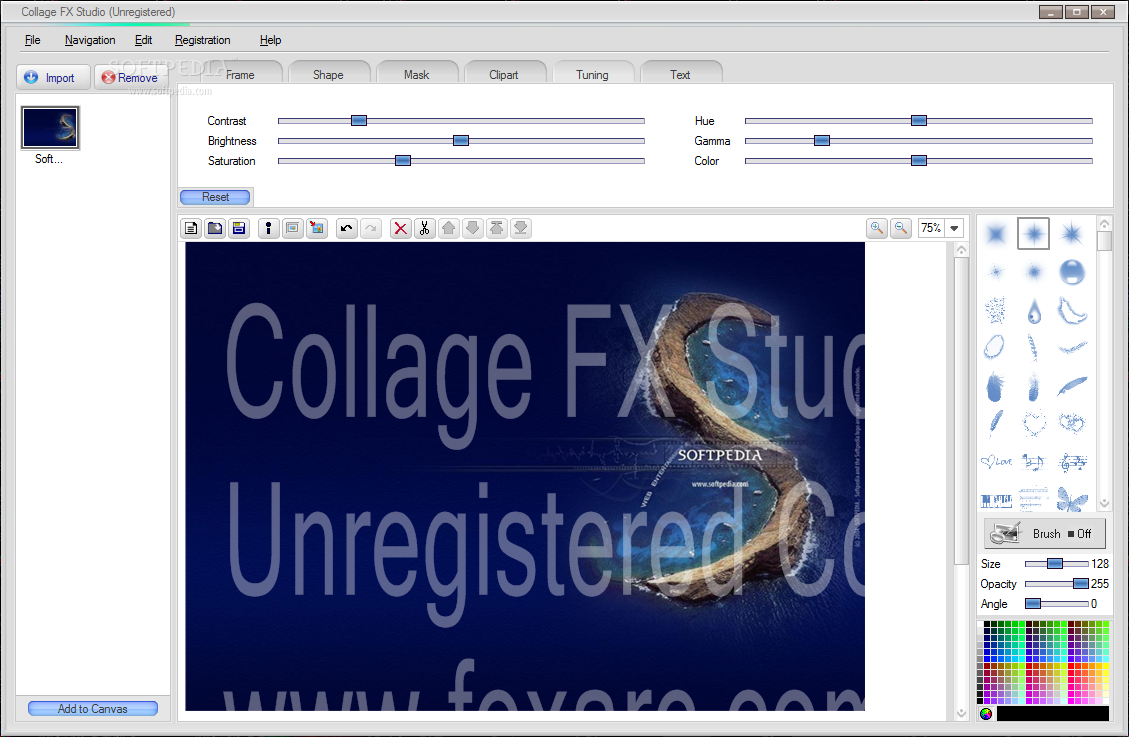
Task: Click the Reset tuning button
Action: pyautogui.click(x=215, y=196)
